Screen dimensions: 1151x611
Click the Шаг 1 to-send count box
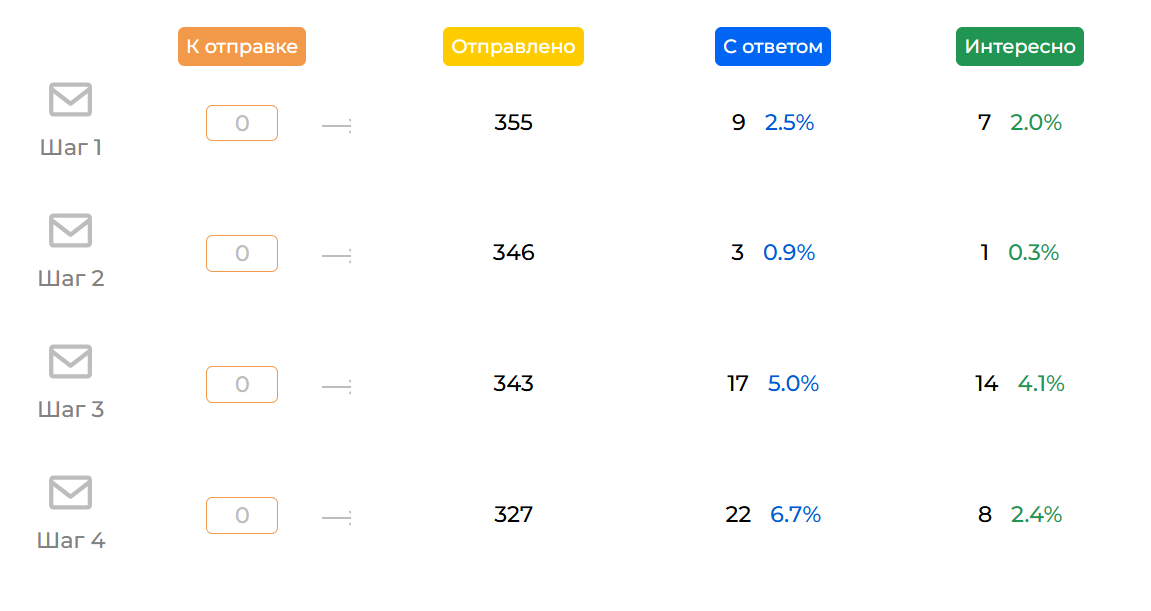coord(242,123)
